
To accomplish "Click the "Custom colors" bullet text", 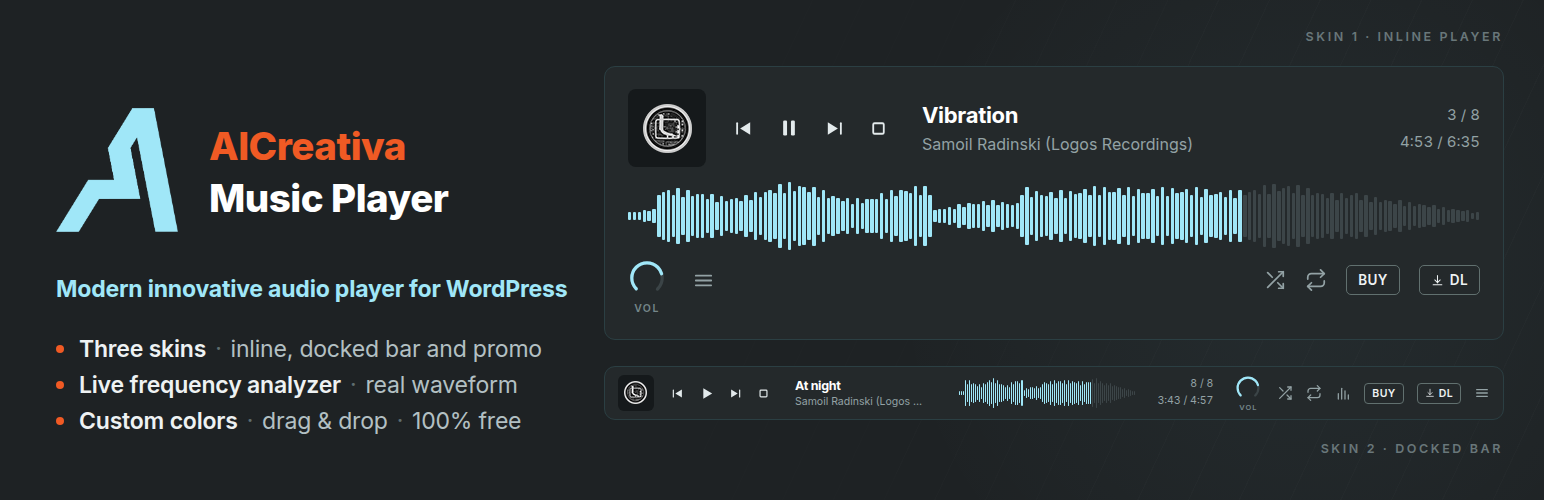I will click(159, 421).
